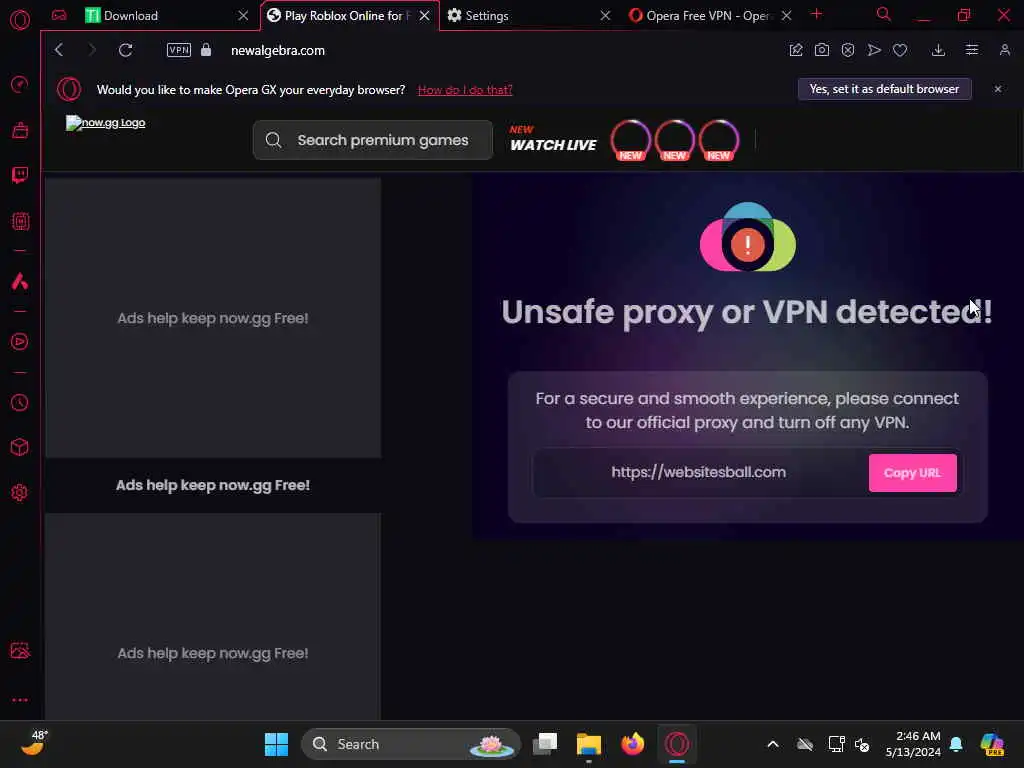Take a snapshot with camera icon

pyautogui.click(x=822, y=50)
